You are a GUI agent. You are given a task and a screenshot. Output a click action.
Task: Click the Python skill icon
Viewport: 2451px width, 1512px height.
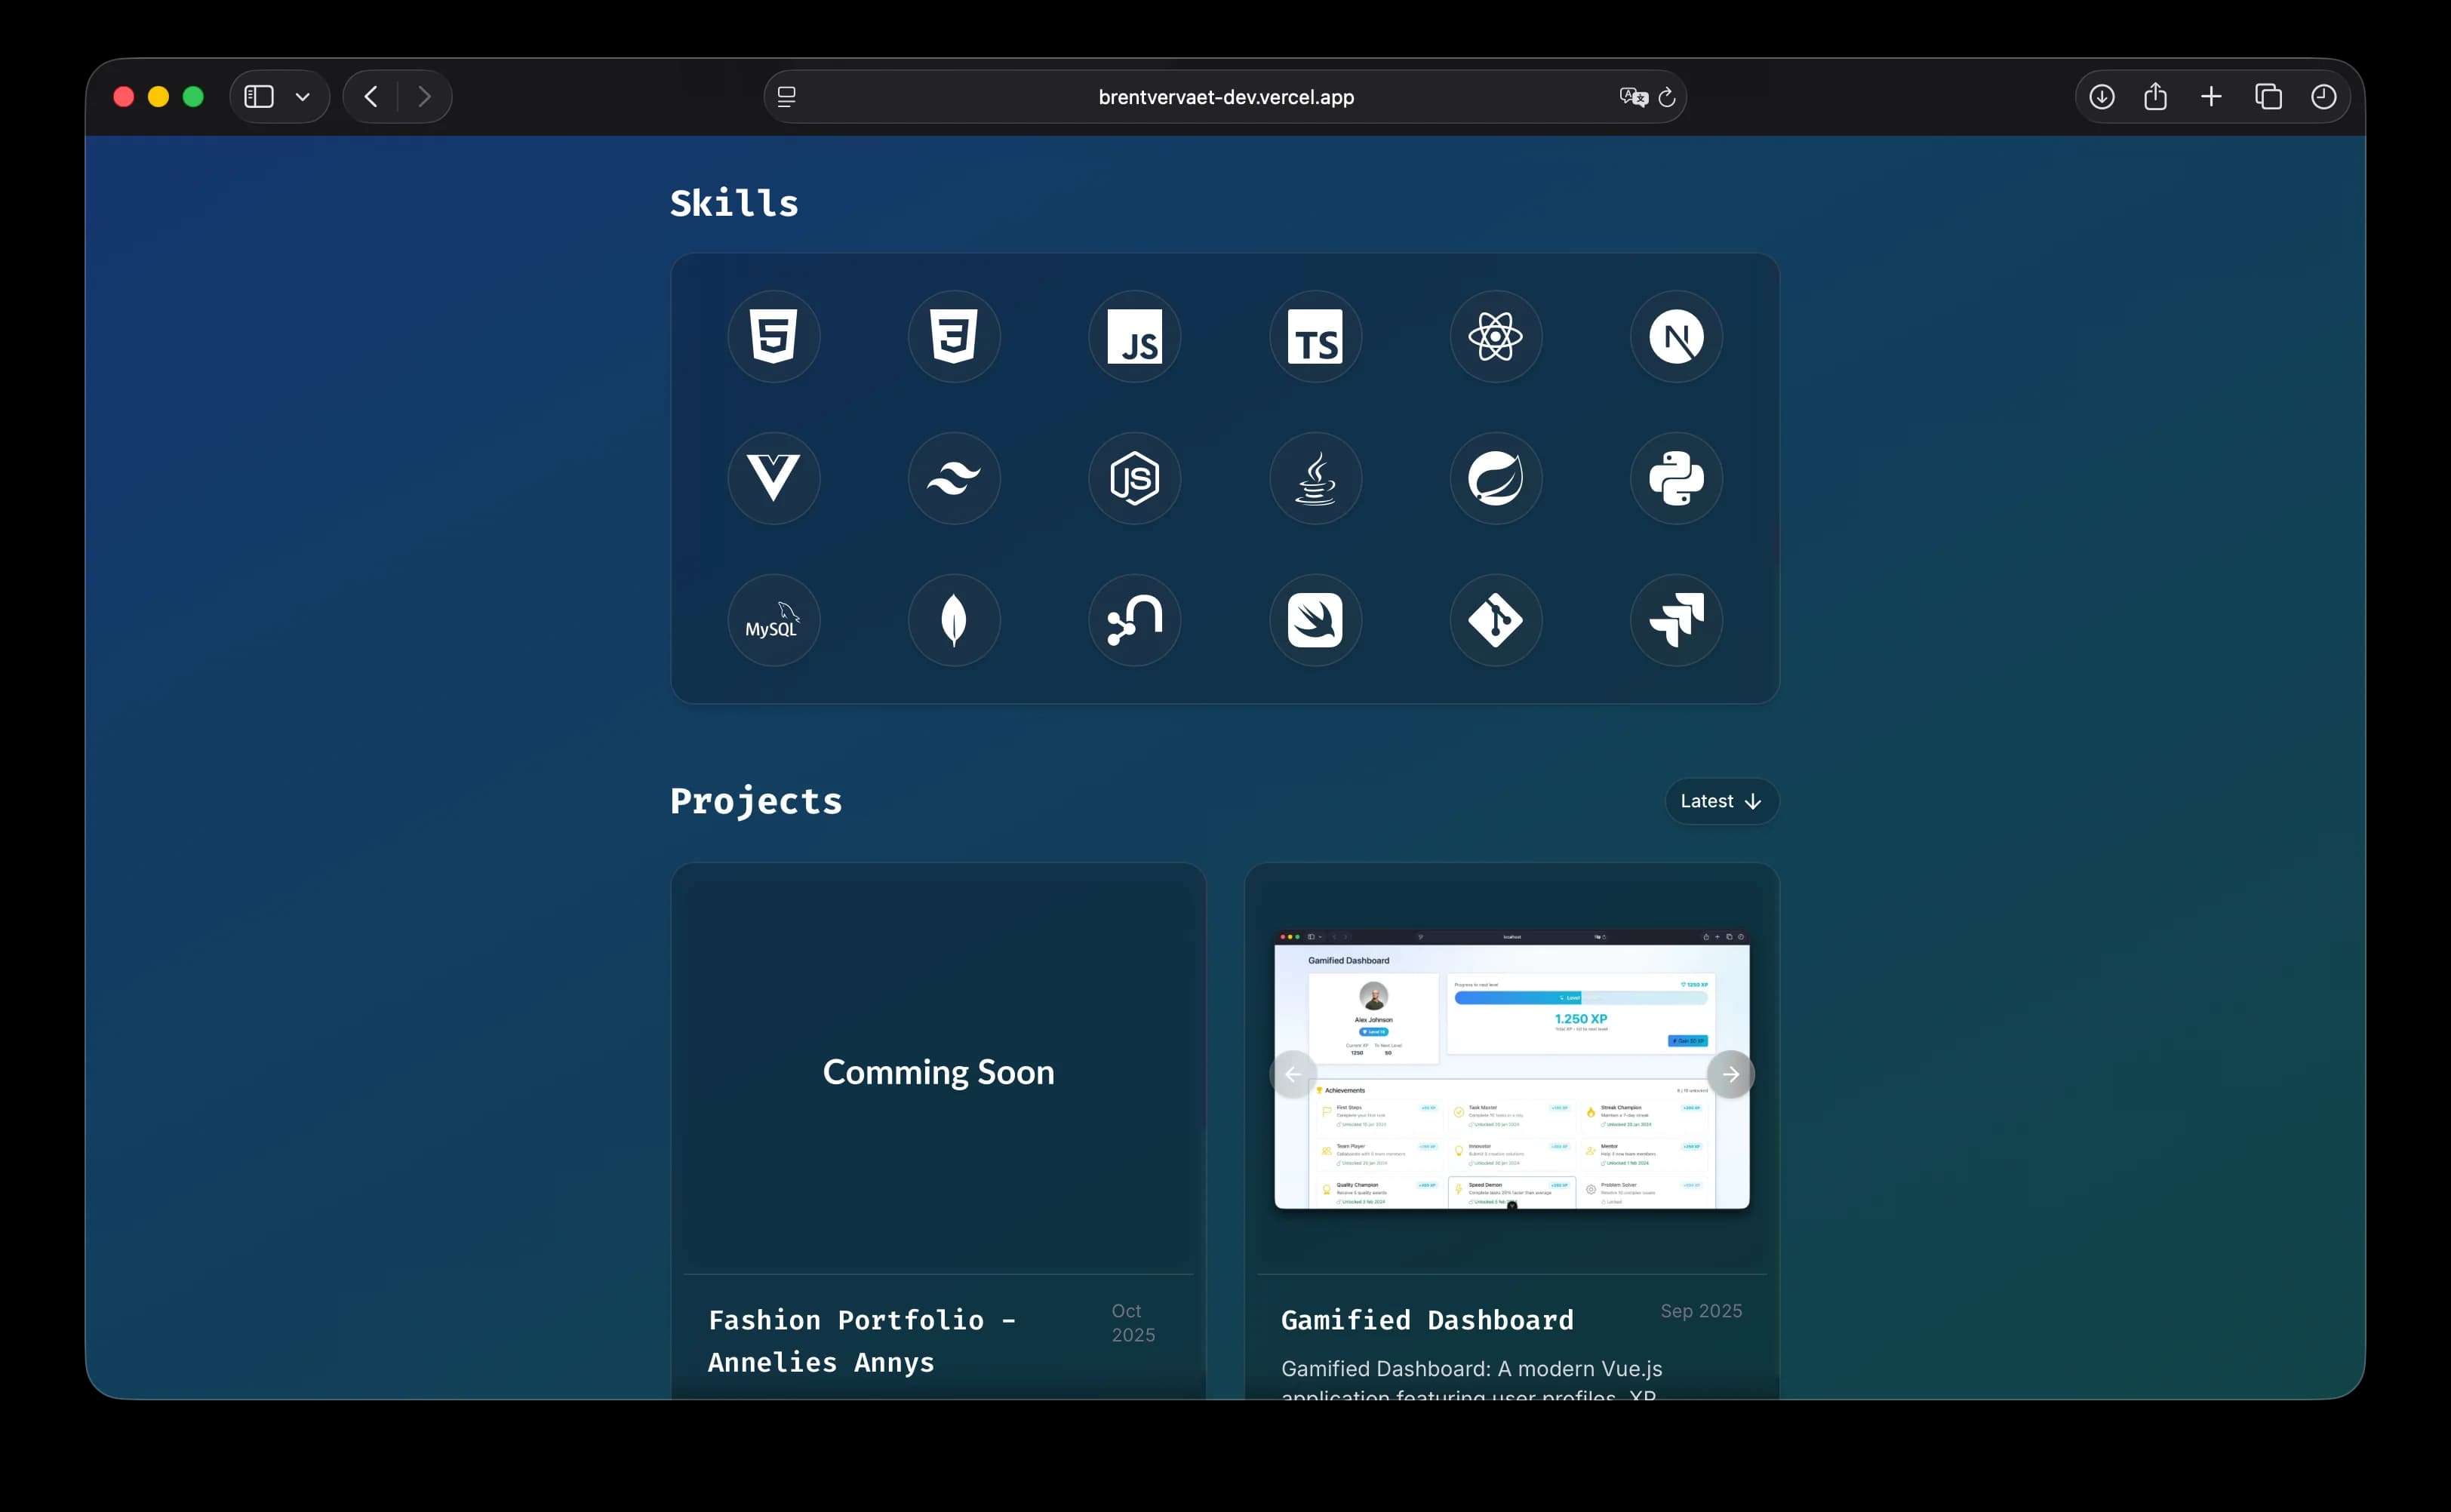pyautogui.click(x=1676, y=478)
